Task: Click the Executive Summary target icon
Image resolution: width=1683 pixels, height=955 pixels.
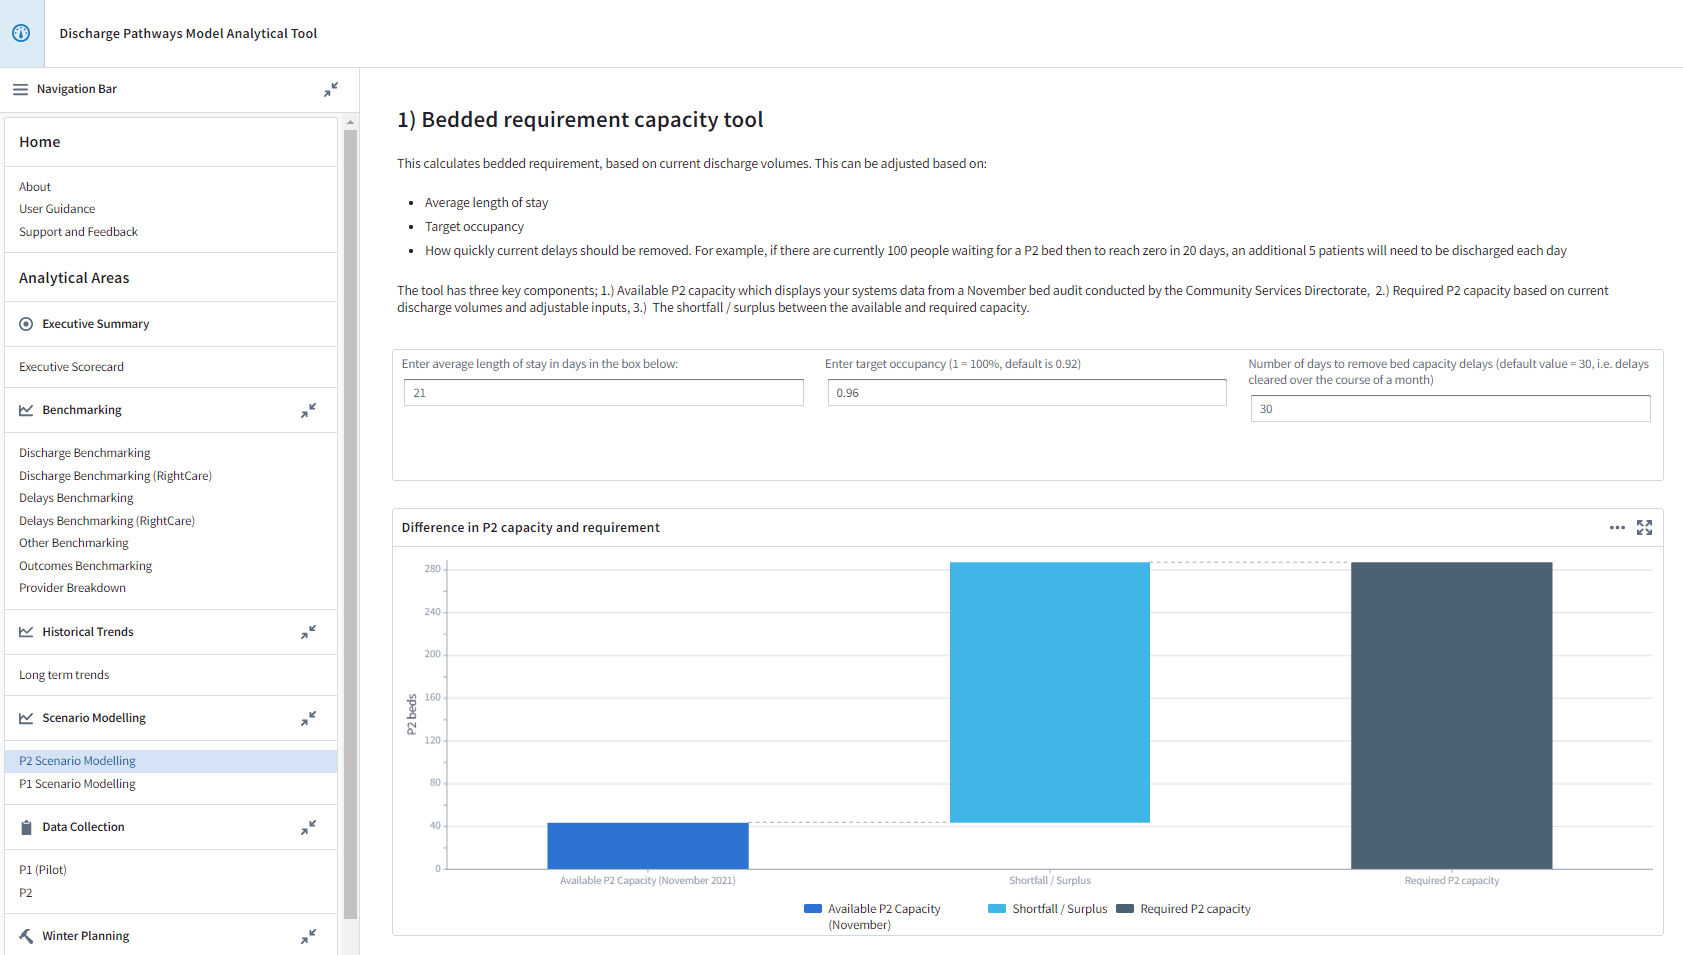Action: click(x=26, y=324)
